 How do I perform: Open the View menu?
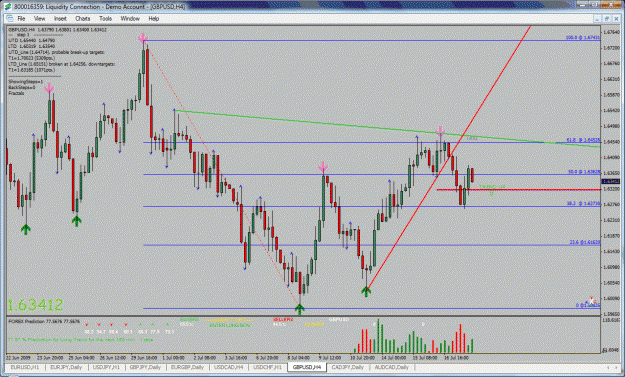(x=39, y=18)
